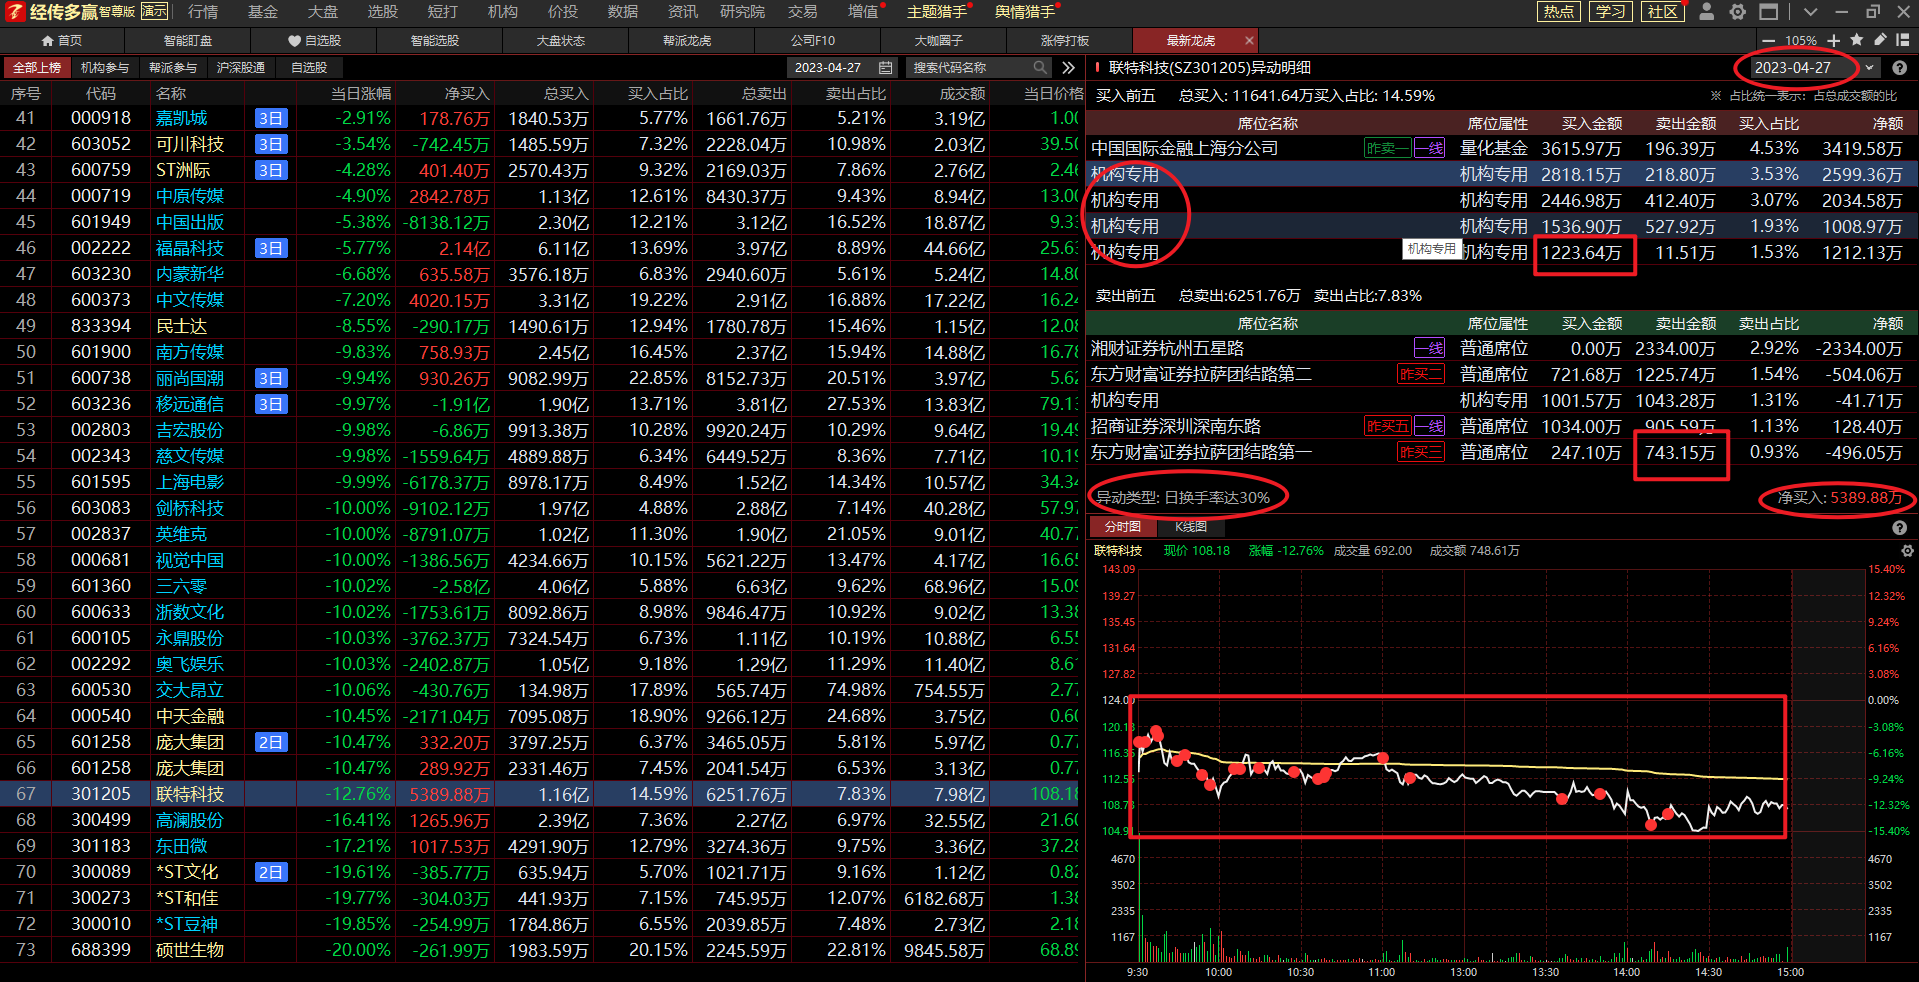Sort by 总买入 column header
This screenshot has height=982, width=1919.
[566, 94]
